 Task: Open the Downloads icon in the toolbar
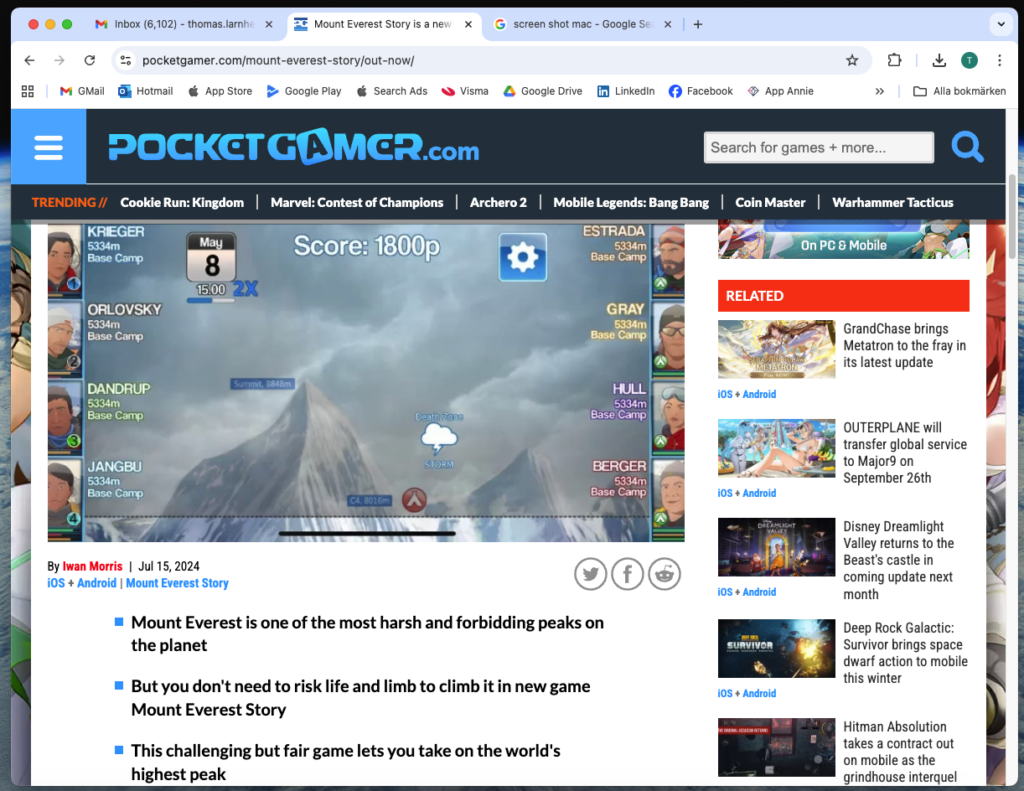(x=939, y=61)
